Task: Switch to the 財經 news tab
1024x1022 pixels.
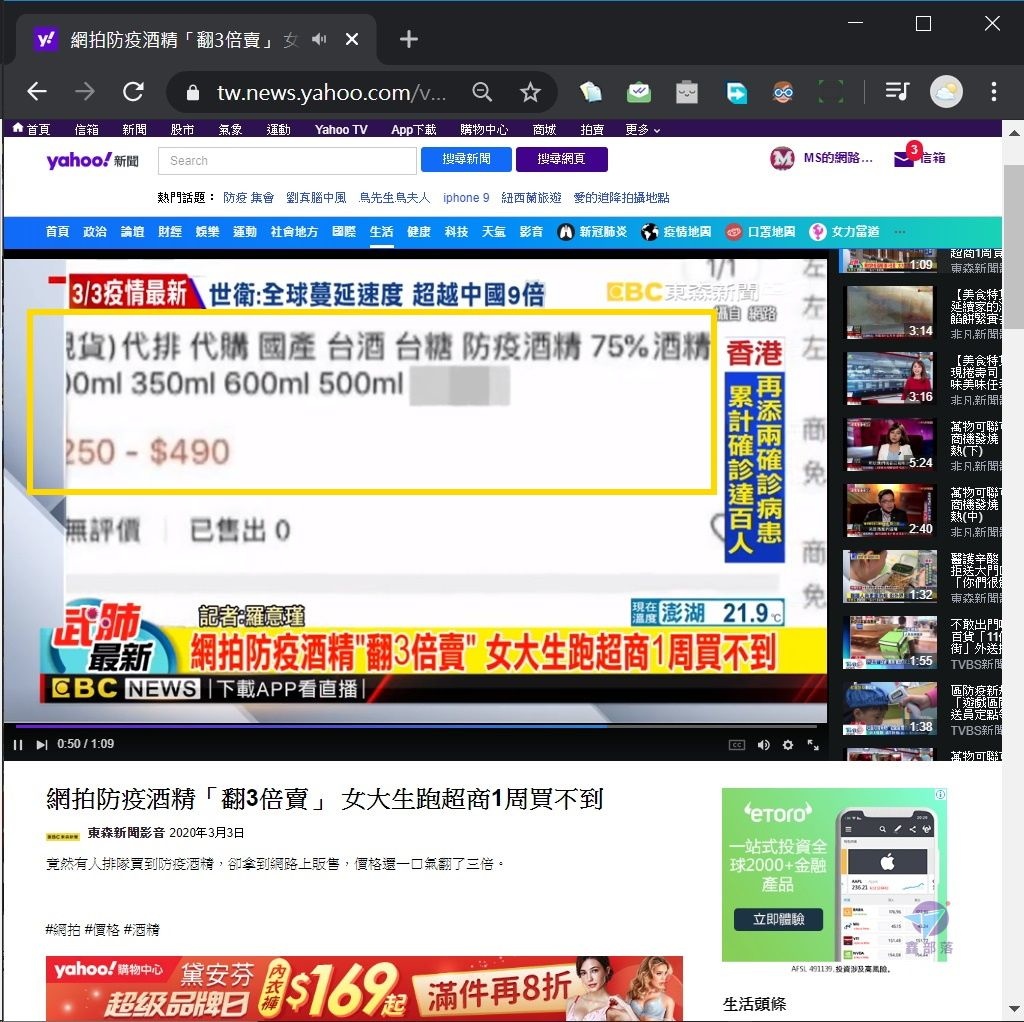Action: coord(170,232)
